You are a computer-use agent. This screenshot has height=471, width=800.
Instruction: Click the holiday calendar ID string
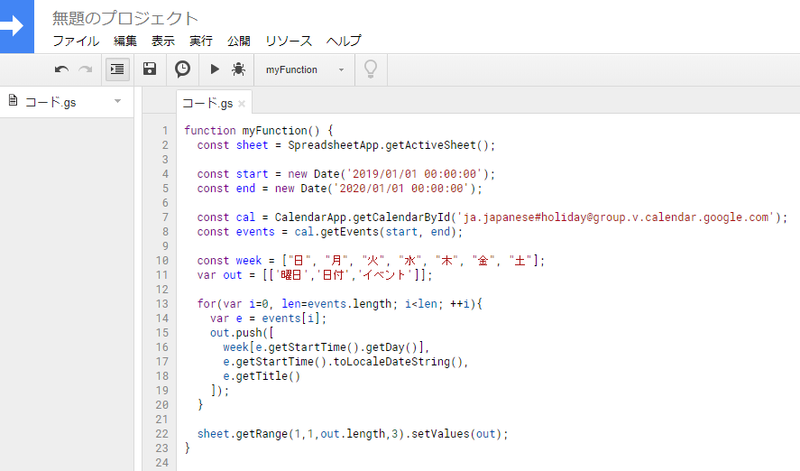616,217
